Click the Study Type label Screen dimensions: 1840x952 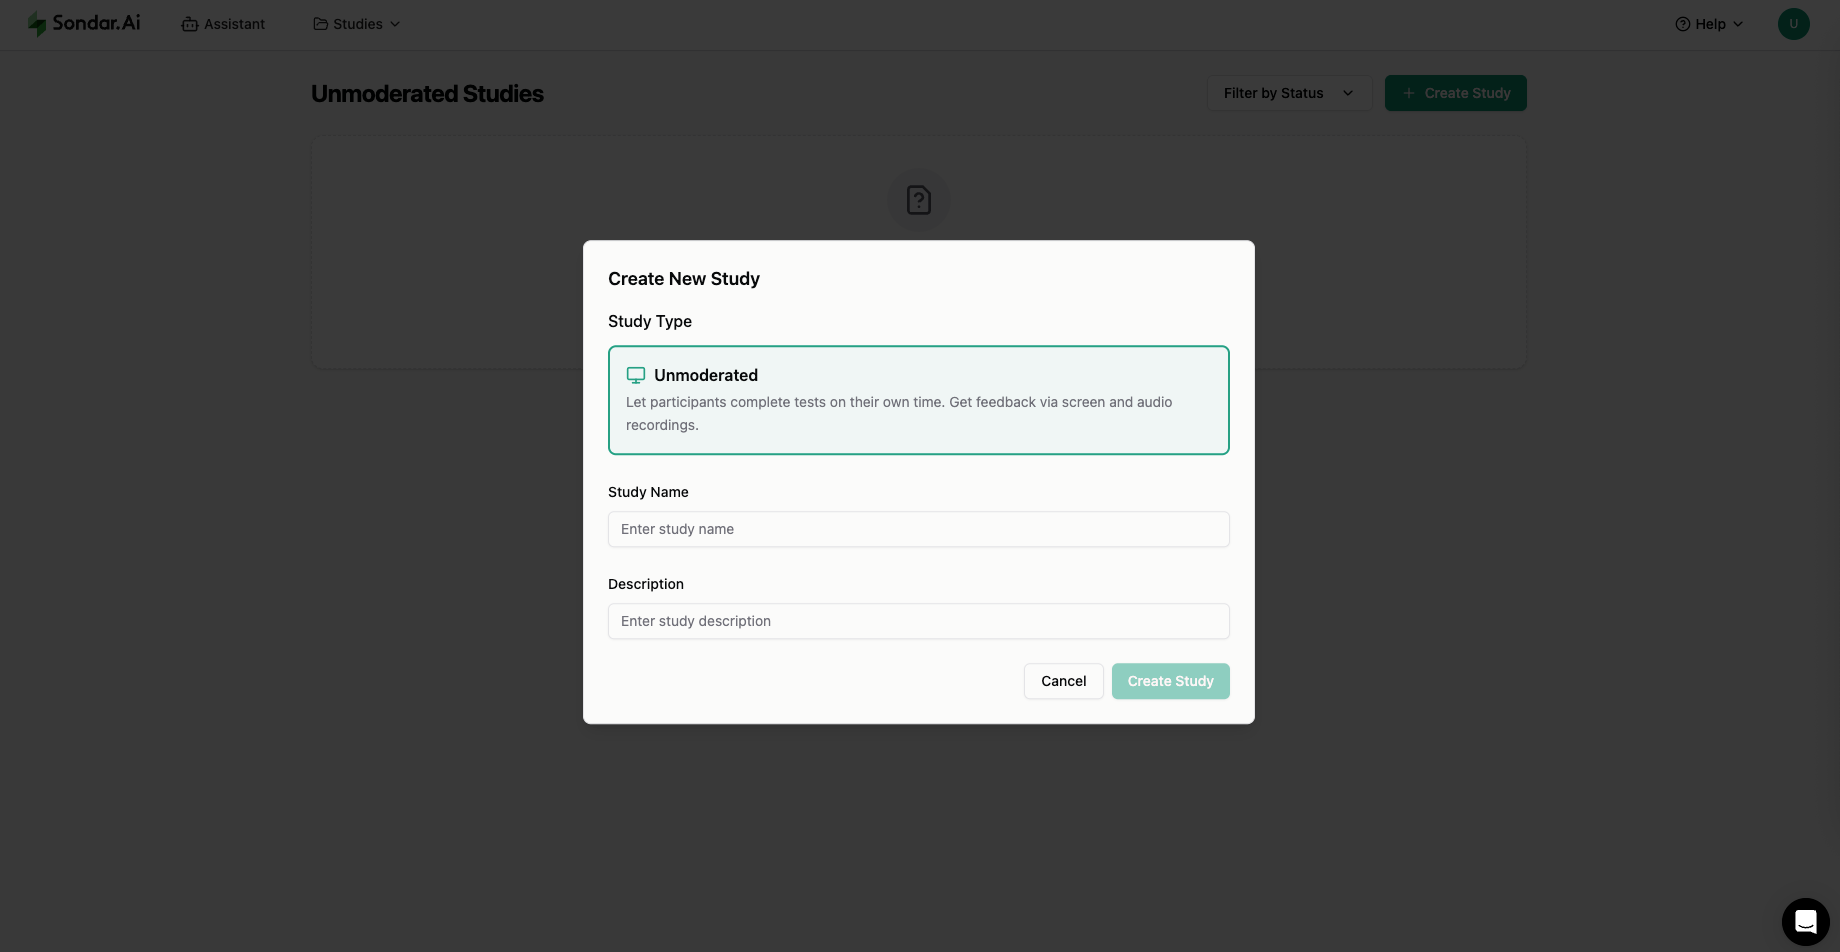pos(650,321)
